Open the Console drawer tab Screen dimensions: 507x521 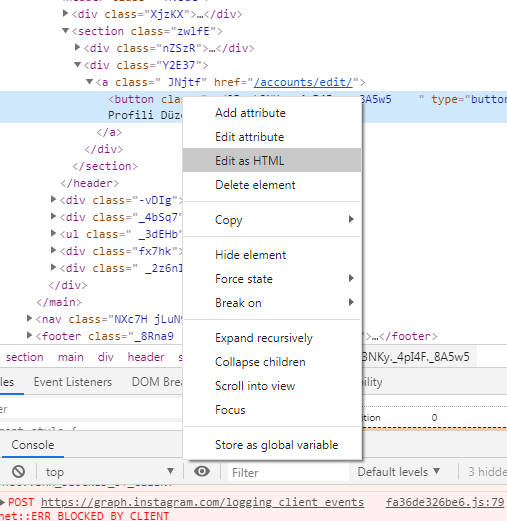[33, 445]
